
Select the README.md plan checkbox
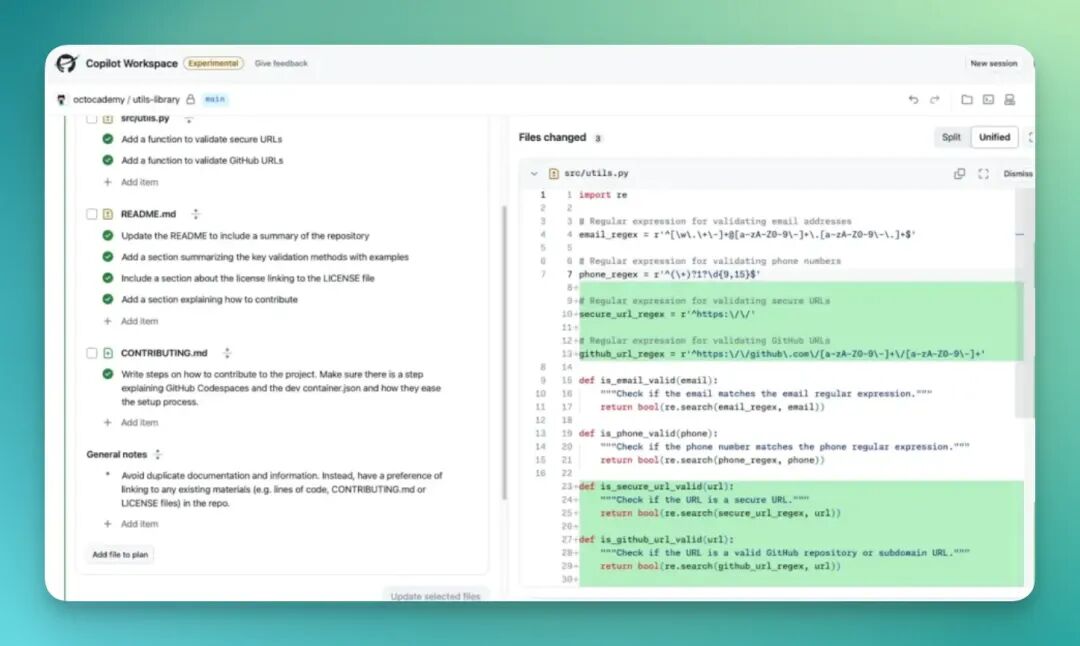coord(92,214)
